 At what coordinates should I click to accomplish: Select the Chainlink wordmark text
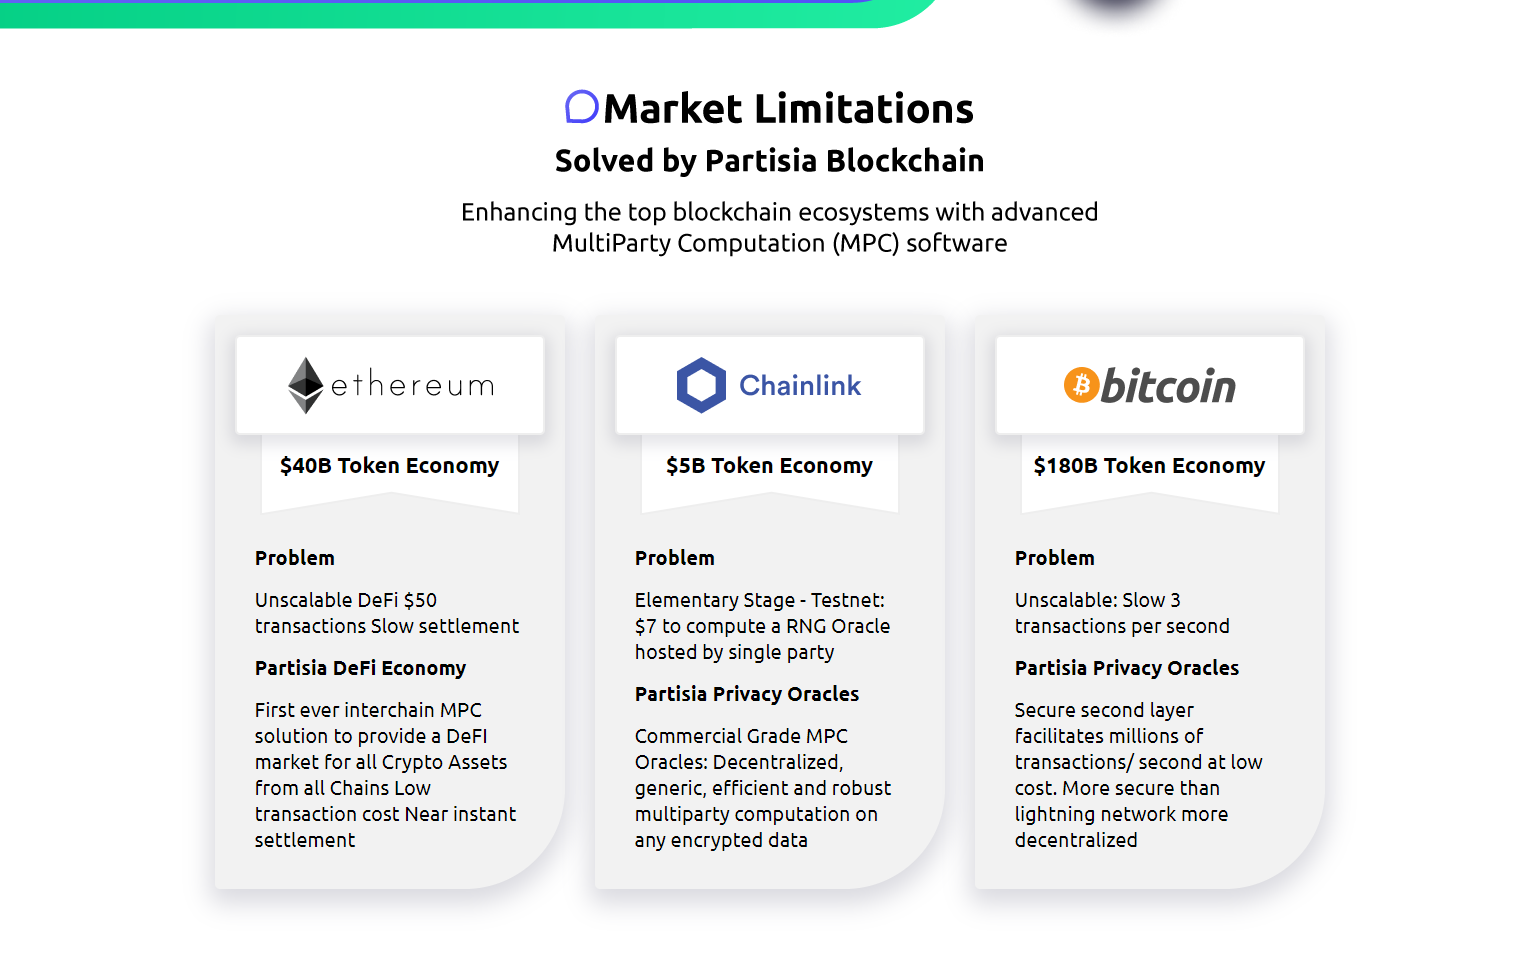pos(800,385)
